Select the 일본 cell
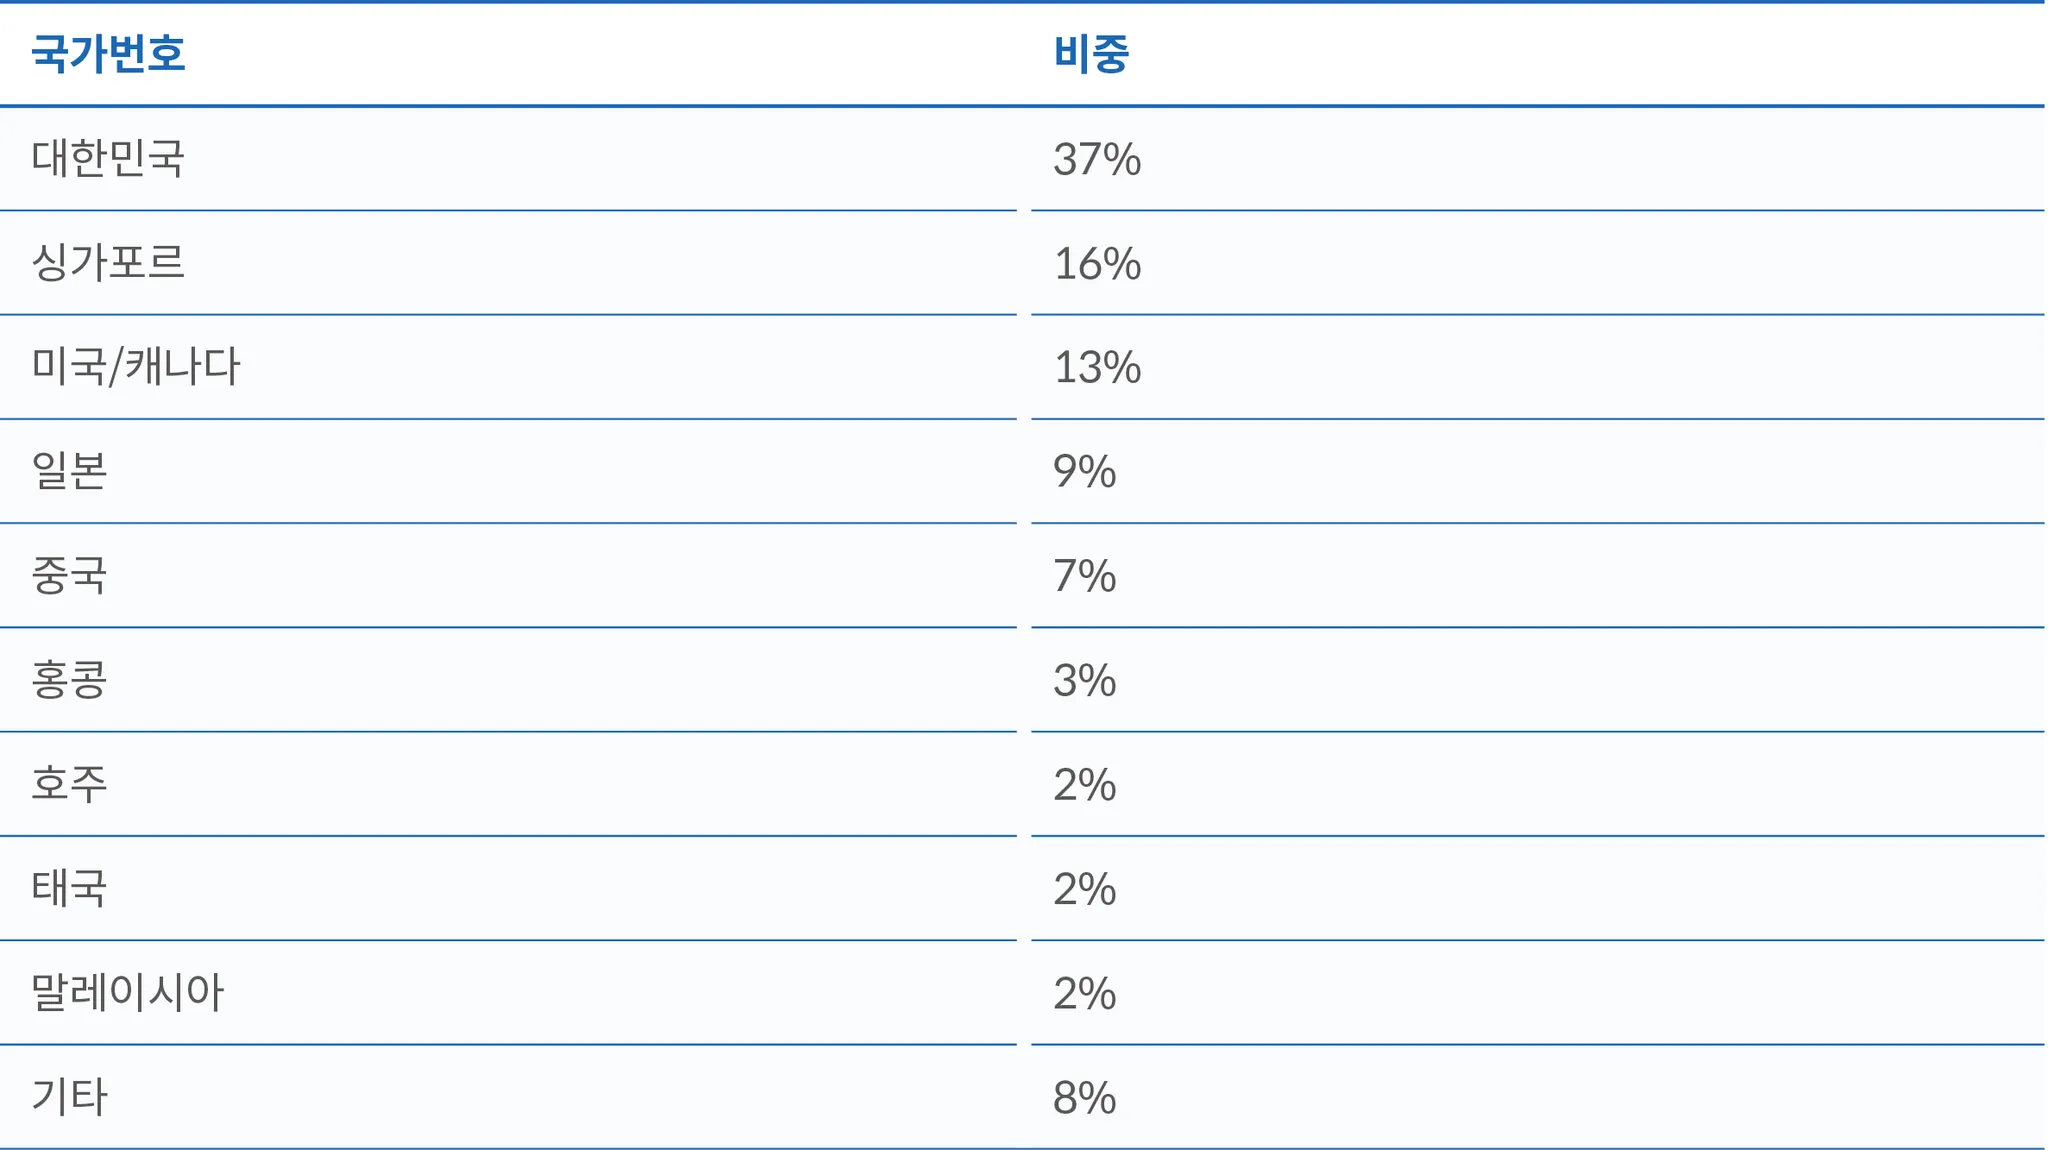The width and height of the screenshot is (2048, 1150). 69,471
